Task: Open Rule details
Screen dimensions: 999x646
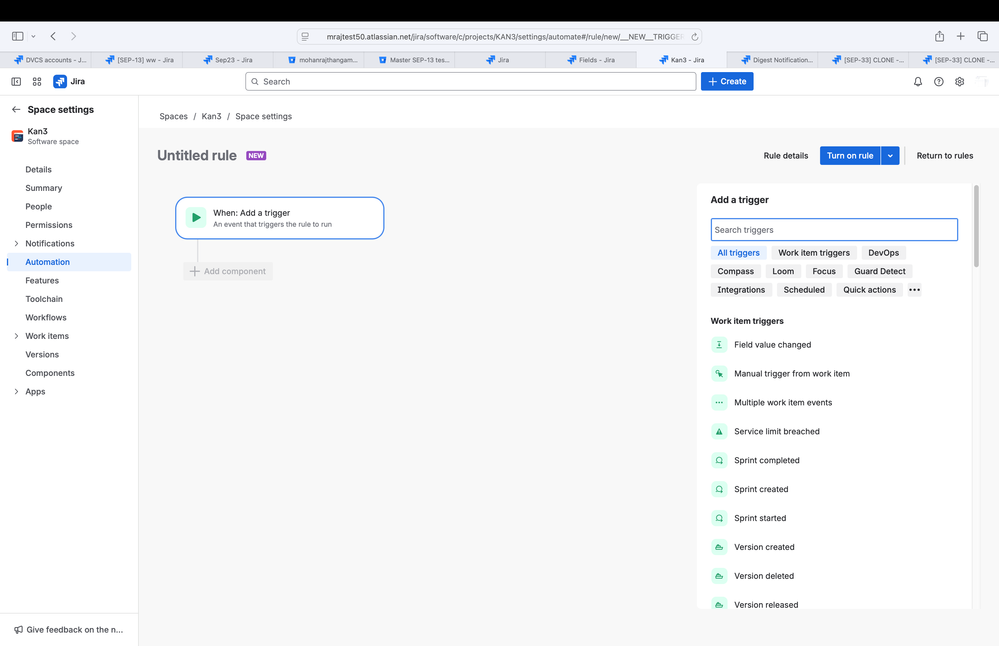Action: [x=786, y=155]
